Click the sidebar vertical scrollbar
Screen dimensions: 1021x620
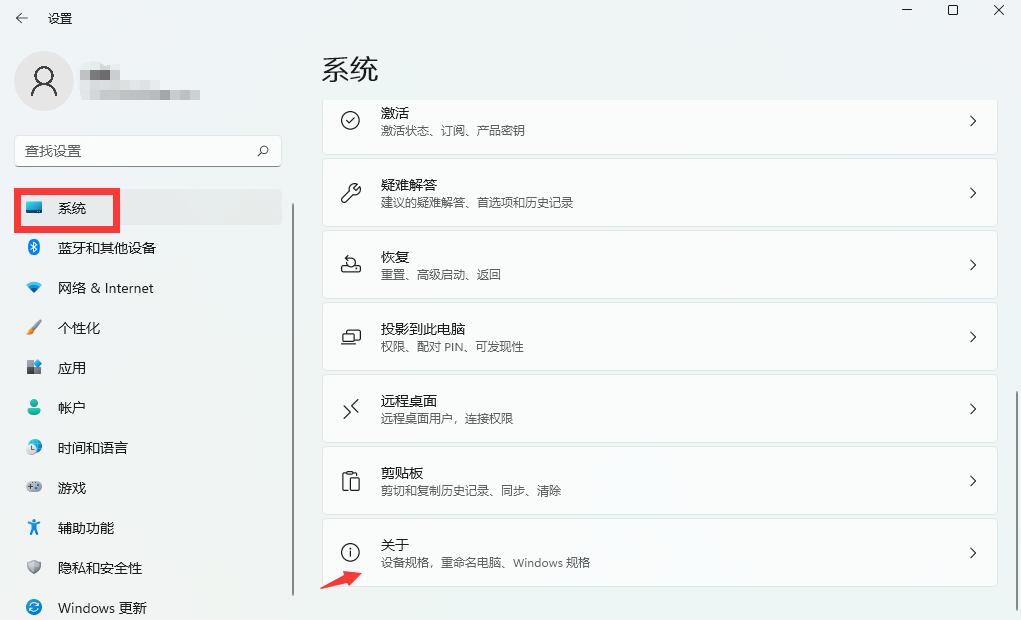[x=293, y=399]
